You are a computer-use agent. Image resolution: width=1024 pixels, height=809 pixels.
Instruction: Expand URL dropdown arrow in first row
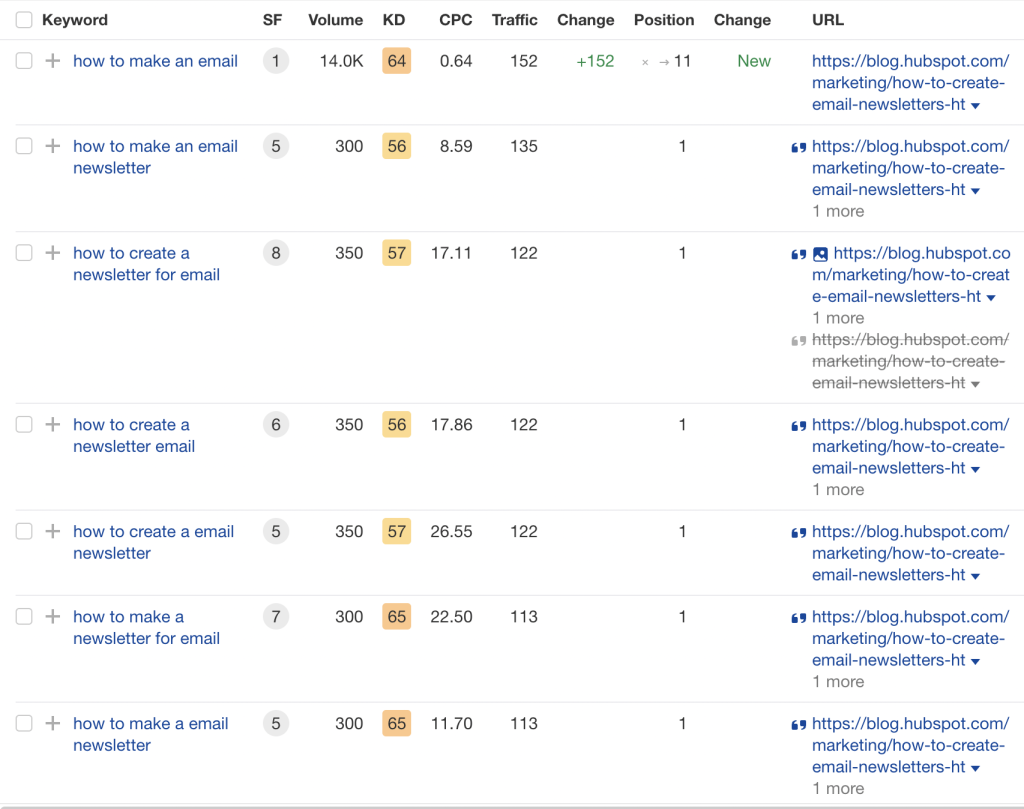pos(975,106)
